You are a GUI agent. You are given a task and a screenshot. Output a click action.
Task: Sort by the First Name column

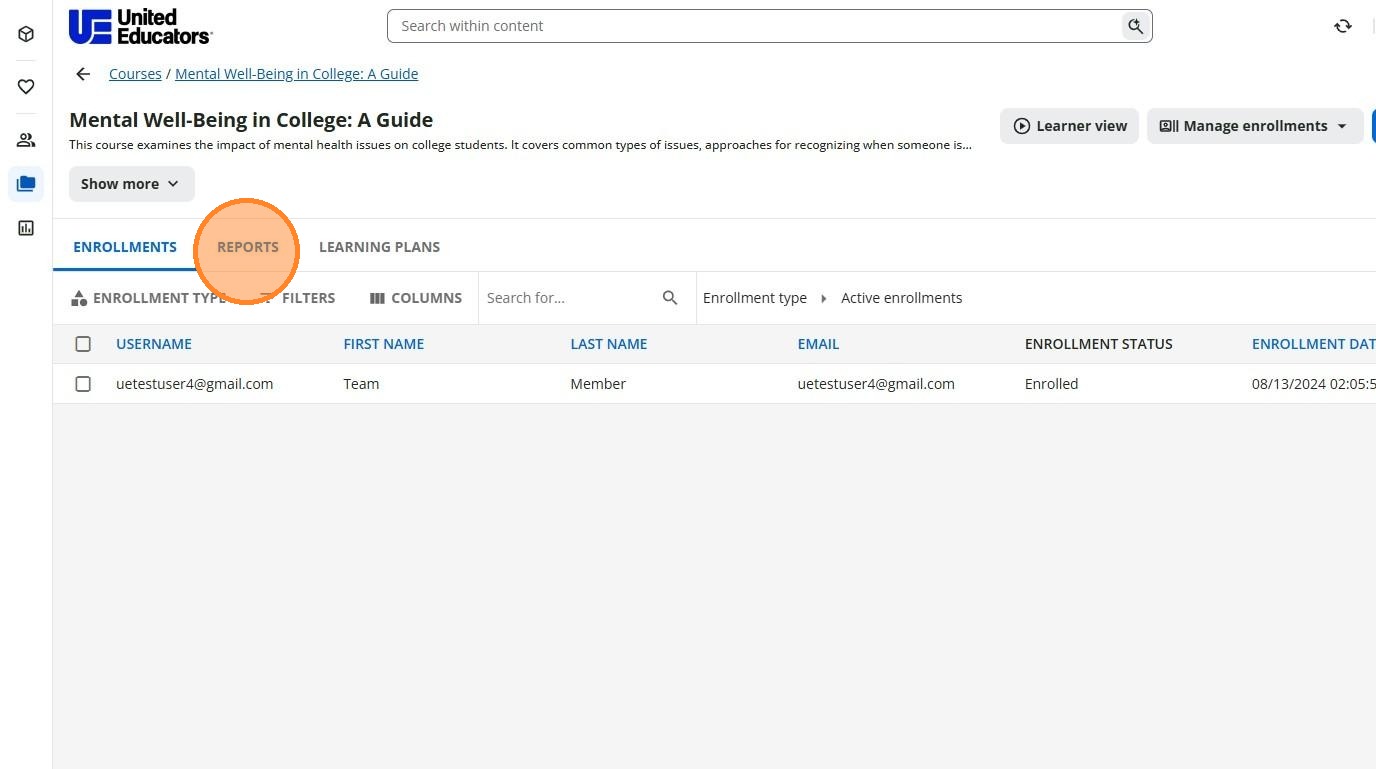tap(384, 344)
